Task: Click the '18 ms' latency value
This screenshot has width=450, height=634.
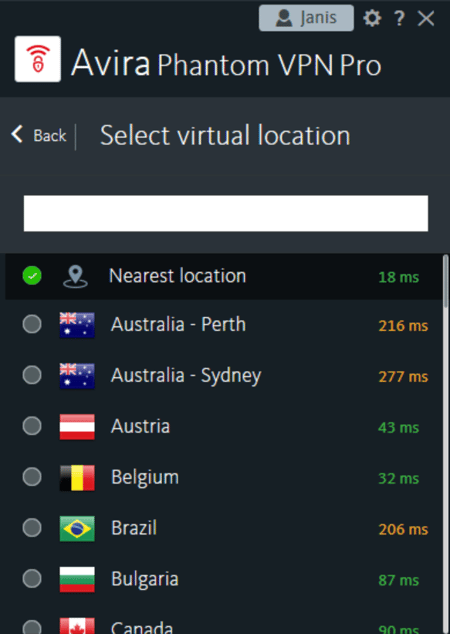Action: point(399,277)
